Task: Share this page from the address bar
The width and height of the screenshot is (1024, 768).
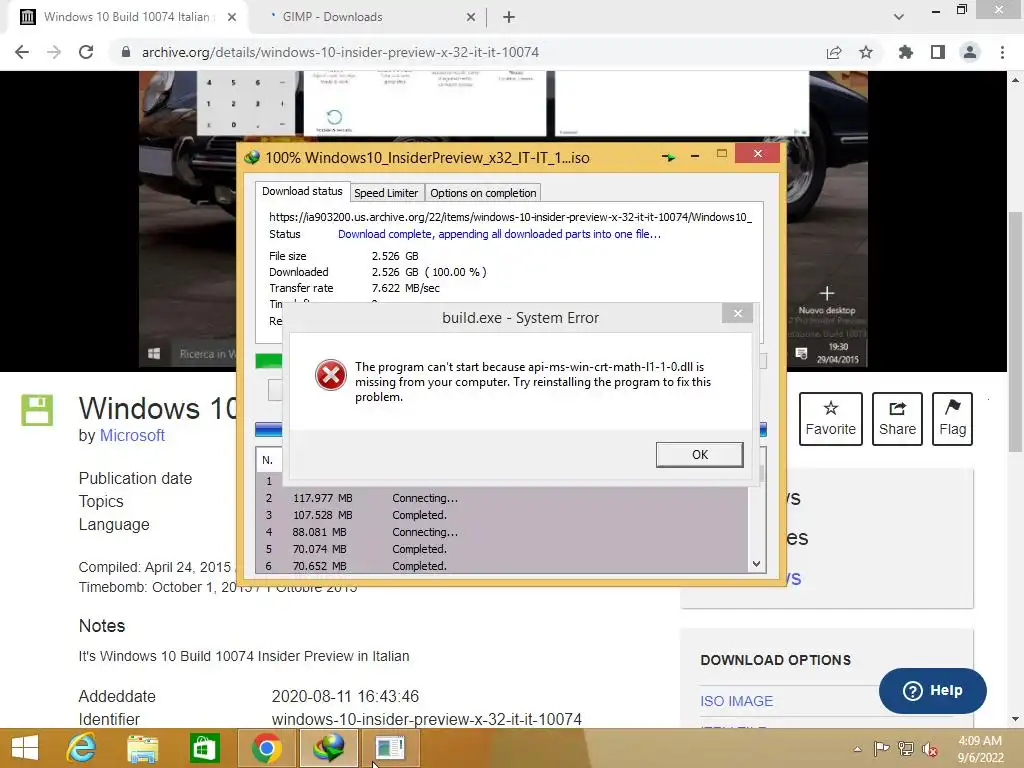Action: pyautogui.click(x=833, y=53)
